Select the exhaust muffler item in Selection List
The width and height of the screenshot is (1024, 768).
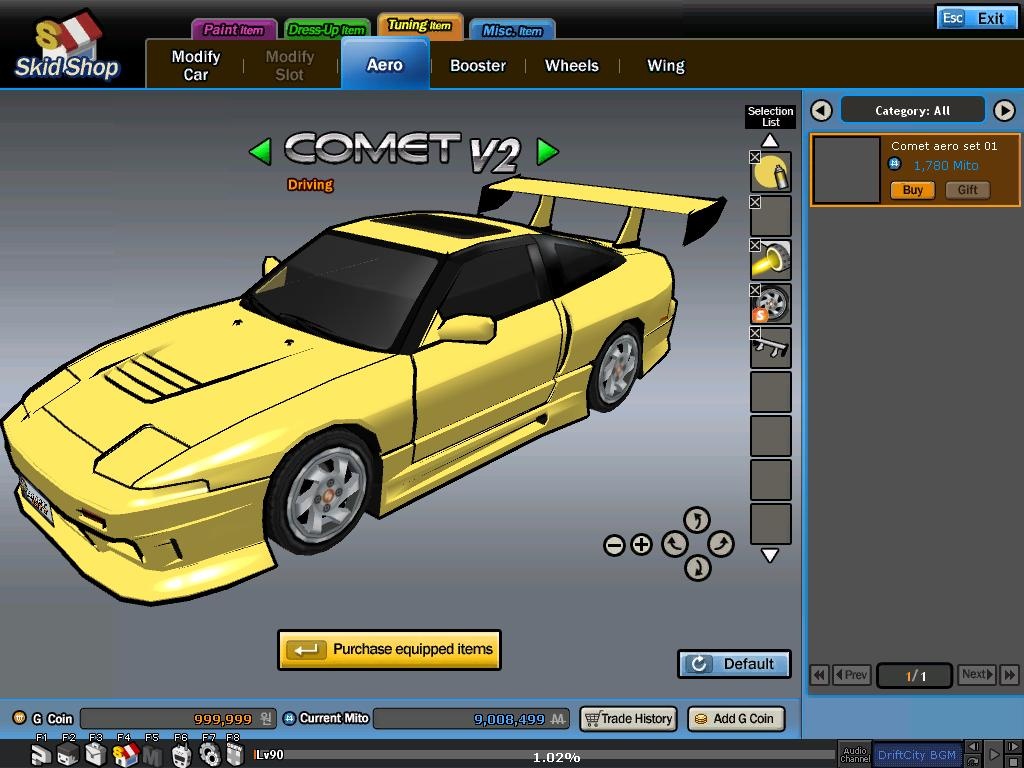click(771, 347)
